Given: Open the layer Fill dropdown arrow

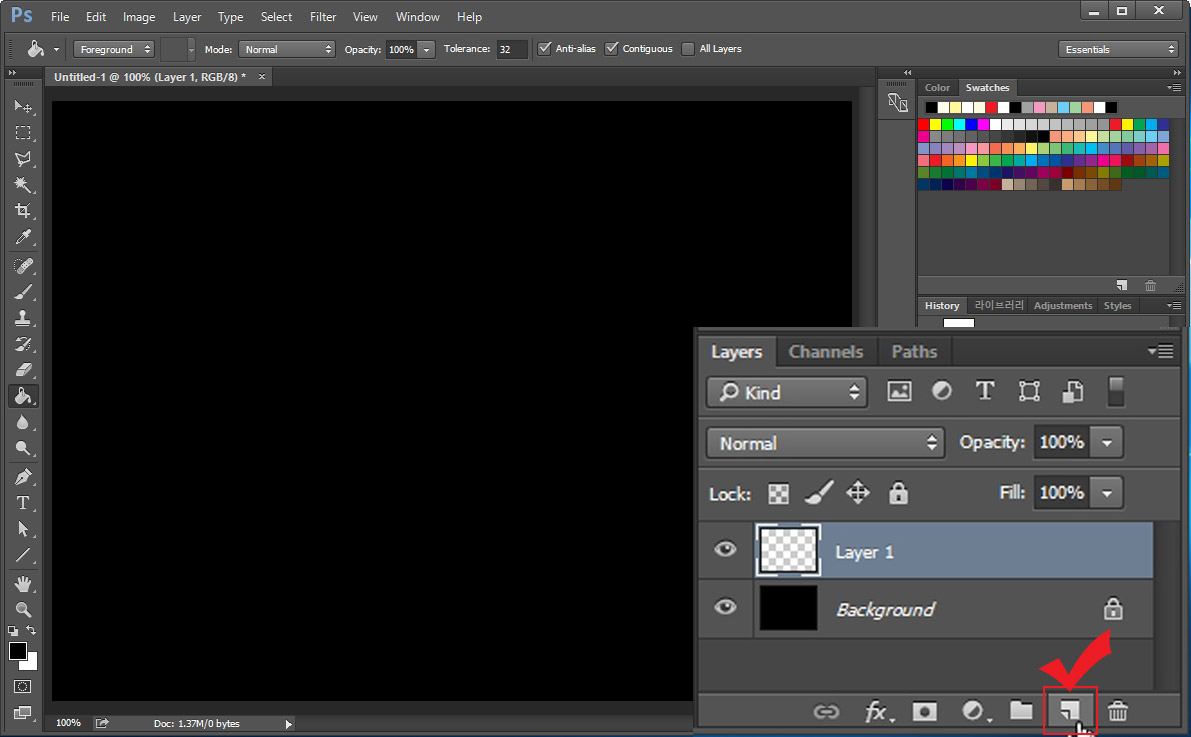Looking at the screenshot, I should (x=1107, y=492).
